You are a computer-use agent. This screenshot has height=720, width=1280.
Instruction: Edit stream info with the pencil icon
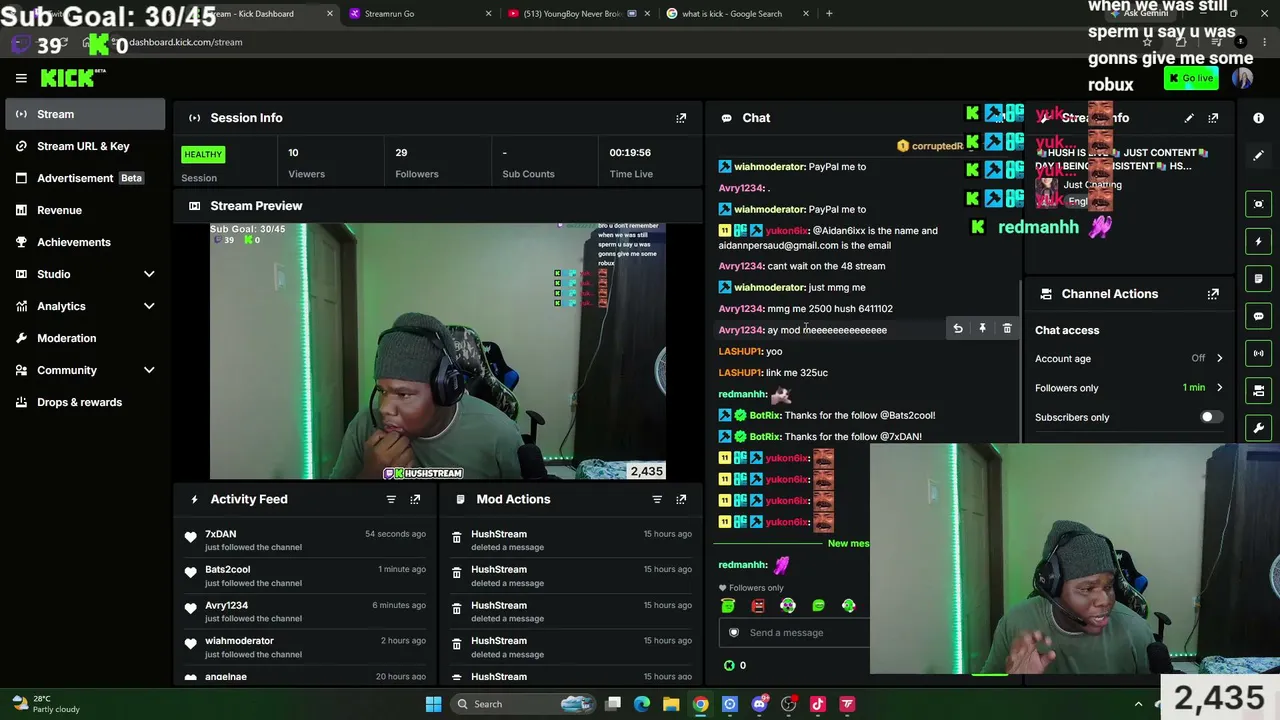(x=1189, y=118)
